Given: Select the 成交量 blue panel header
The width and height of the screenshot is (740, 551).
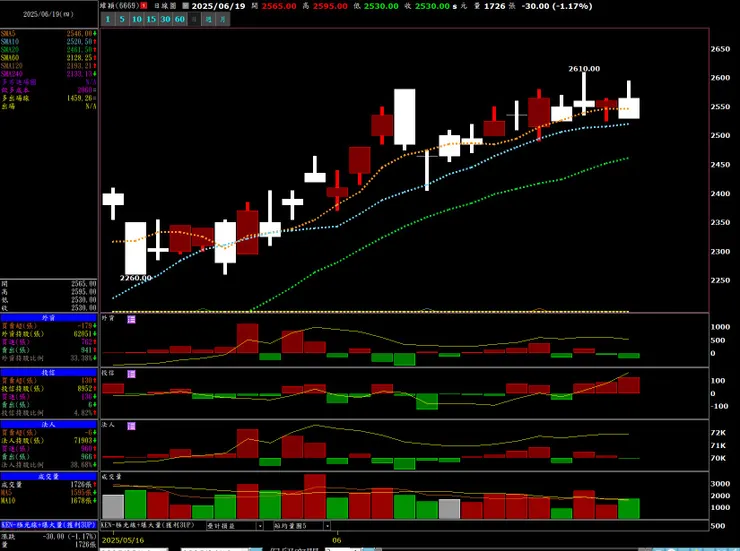Looking at the screenshot, I should (x=49, y=476).
